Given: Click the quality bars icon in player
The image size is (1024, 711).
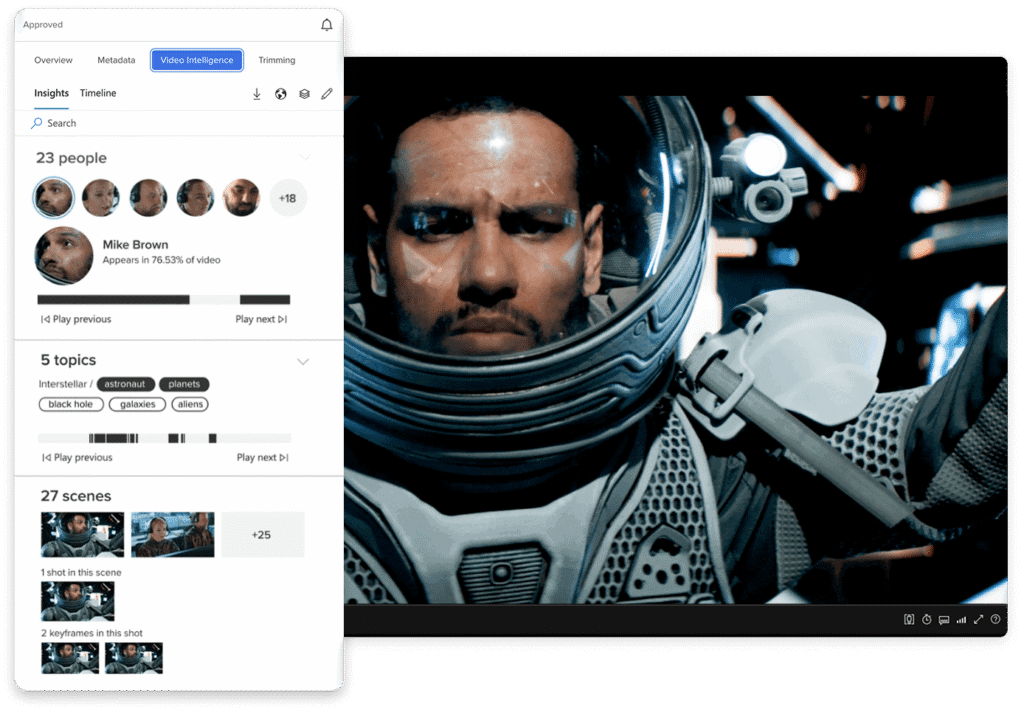Looking at the screenshot, I should pyautogui.click(x=961, y=620).
